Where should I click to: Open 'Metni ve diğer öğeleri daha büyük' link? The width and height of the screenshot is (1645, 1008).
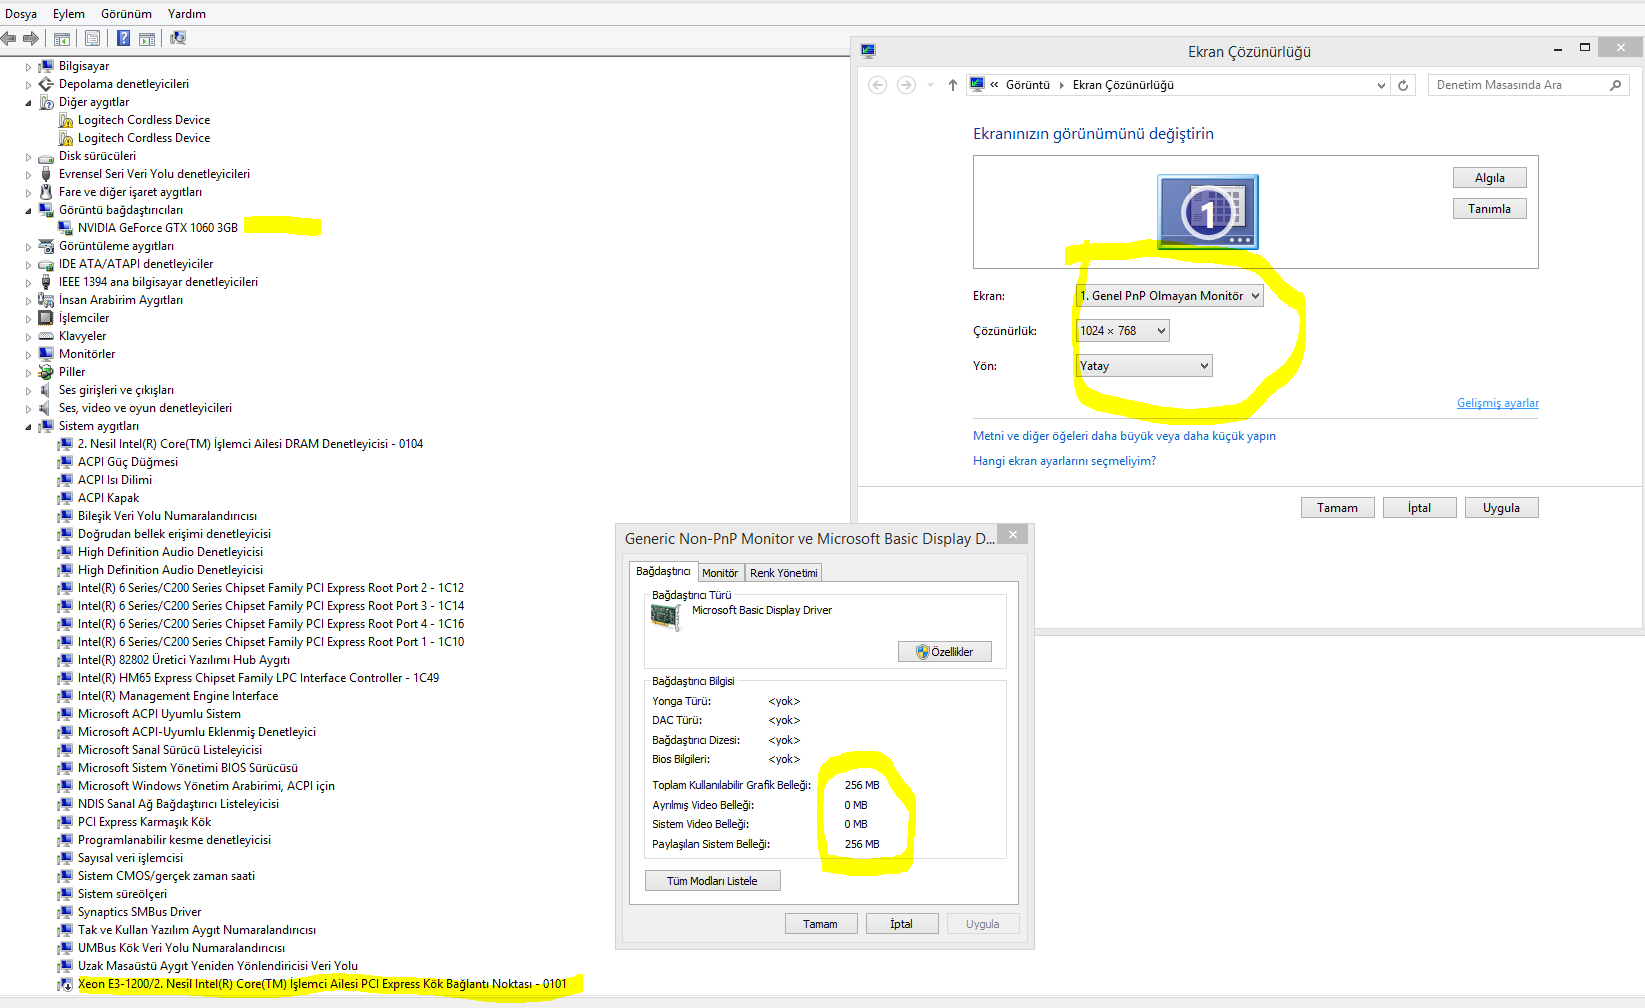1124,436
